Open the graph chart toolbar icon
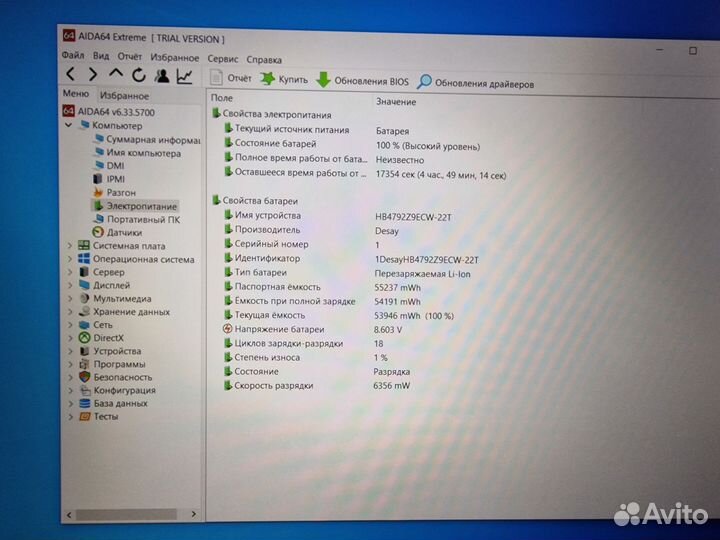 [x=185, y=77]
